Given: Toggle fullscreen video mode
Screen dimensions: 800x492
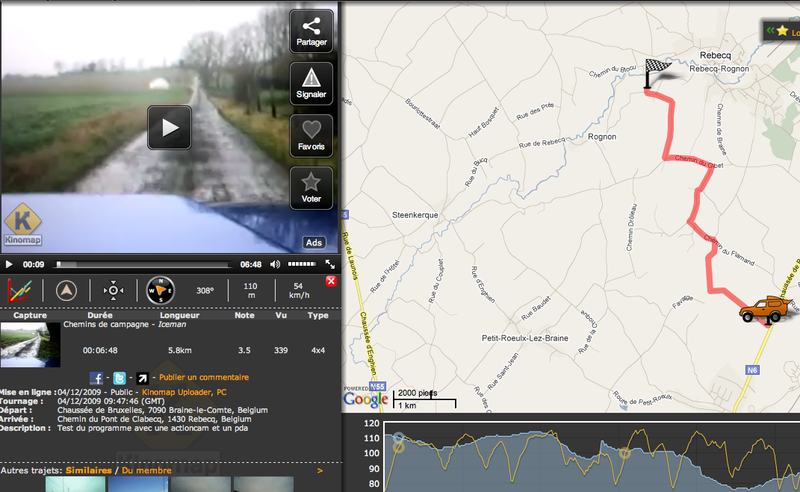Looking at the screenshot, I should [x=329, y=265].
